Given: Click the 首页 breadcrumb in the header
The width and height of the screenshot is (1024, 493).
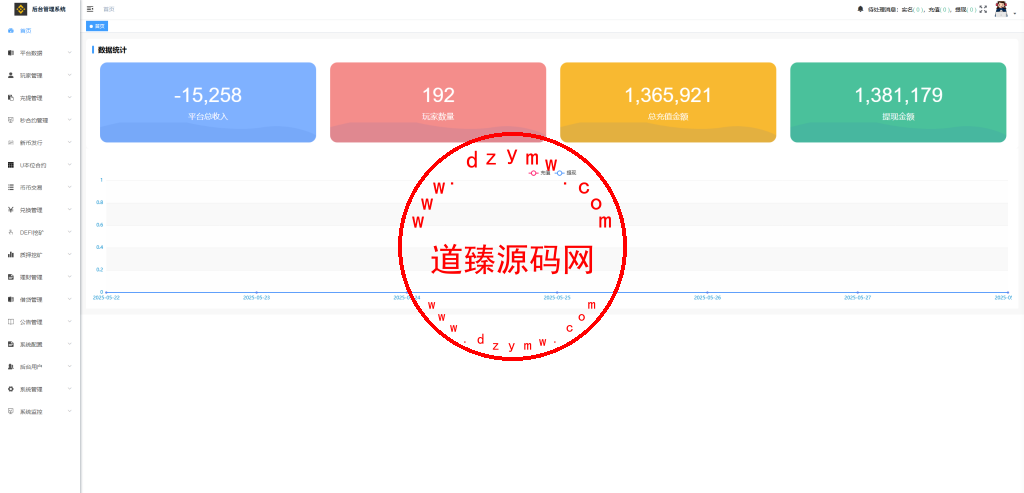Looking at the screenshot, I should click(109, 9).
